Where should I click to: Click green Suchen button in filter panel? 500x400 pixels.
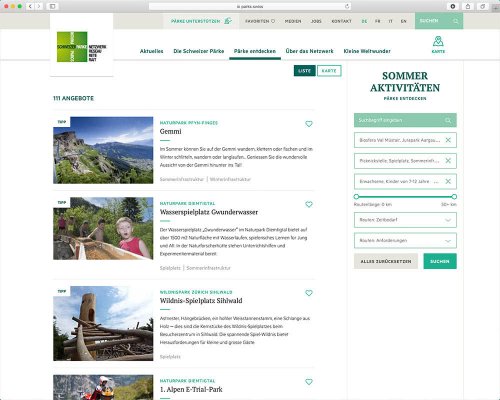[x=440, y=261]
